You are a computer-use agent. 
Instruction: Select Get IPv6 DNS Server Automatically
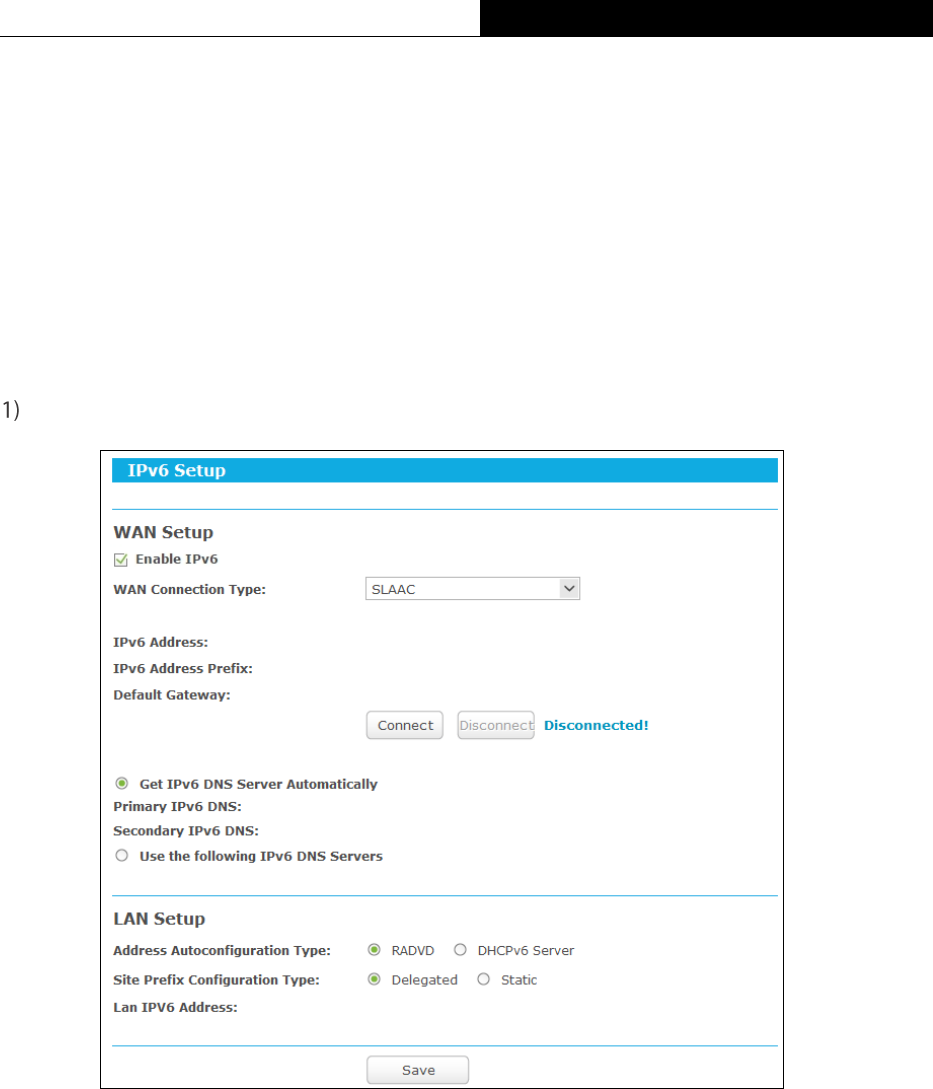click(x=122, y=783)
